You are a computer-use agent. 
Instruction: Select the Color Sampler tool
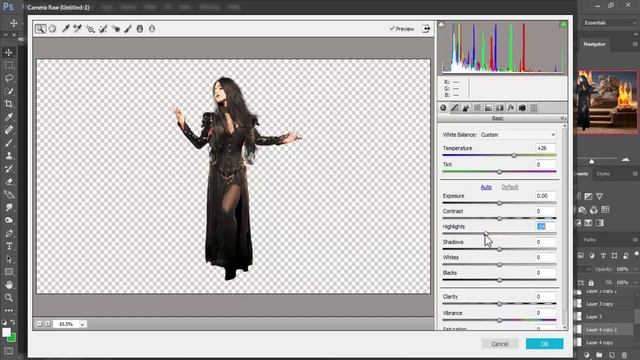coord(78,29)
